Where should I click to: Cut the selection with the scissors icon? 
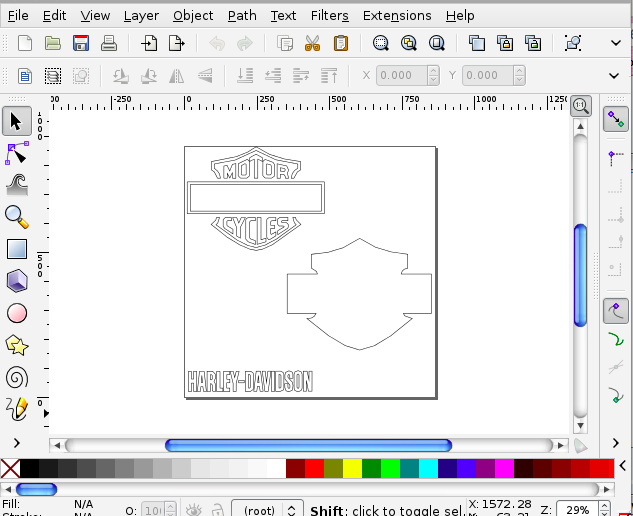click(312, 43)
